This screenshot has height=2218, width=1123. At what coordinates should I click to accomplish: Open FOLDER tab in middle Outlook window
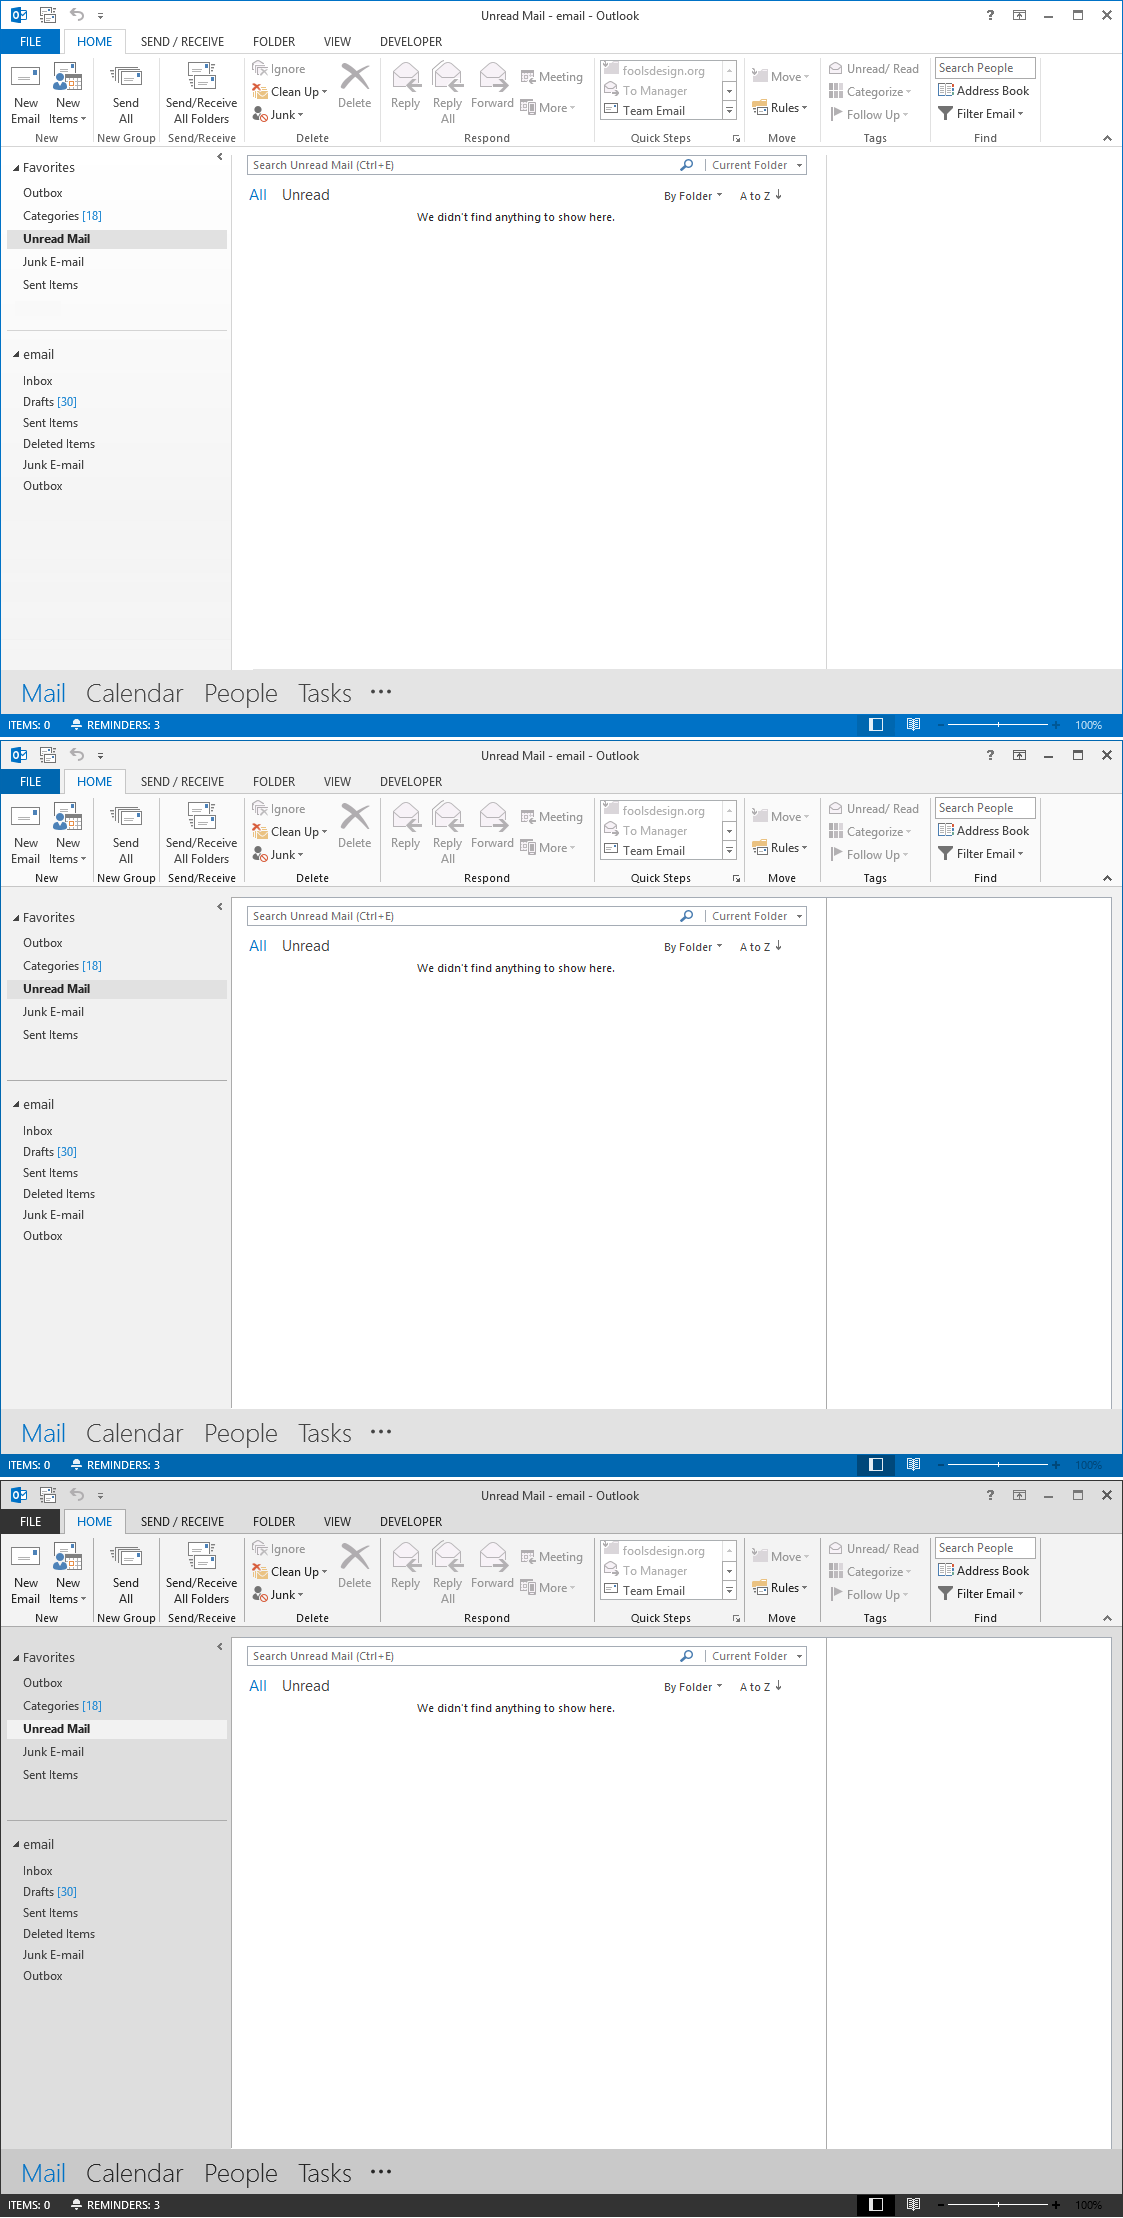point(274,781)
